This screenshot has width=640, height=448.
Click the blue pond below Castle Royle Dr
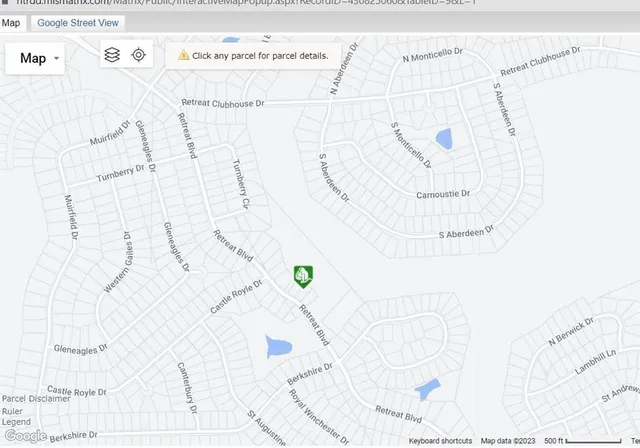(x=278, y=347)
